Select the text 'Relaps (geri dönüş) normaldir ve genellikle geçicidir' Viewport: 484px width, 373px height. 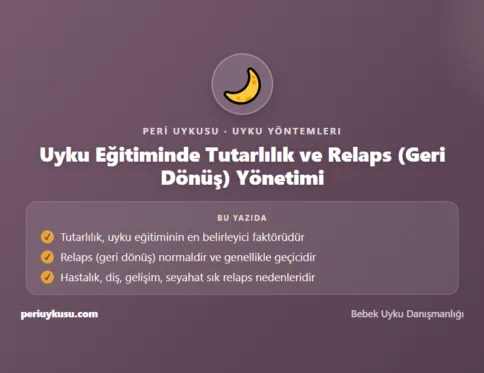188,257
